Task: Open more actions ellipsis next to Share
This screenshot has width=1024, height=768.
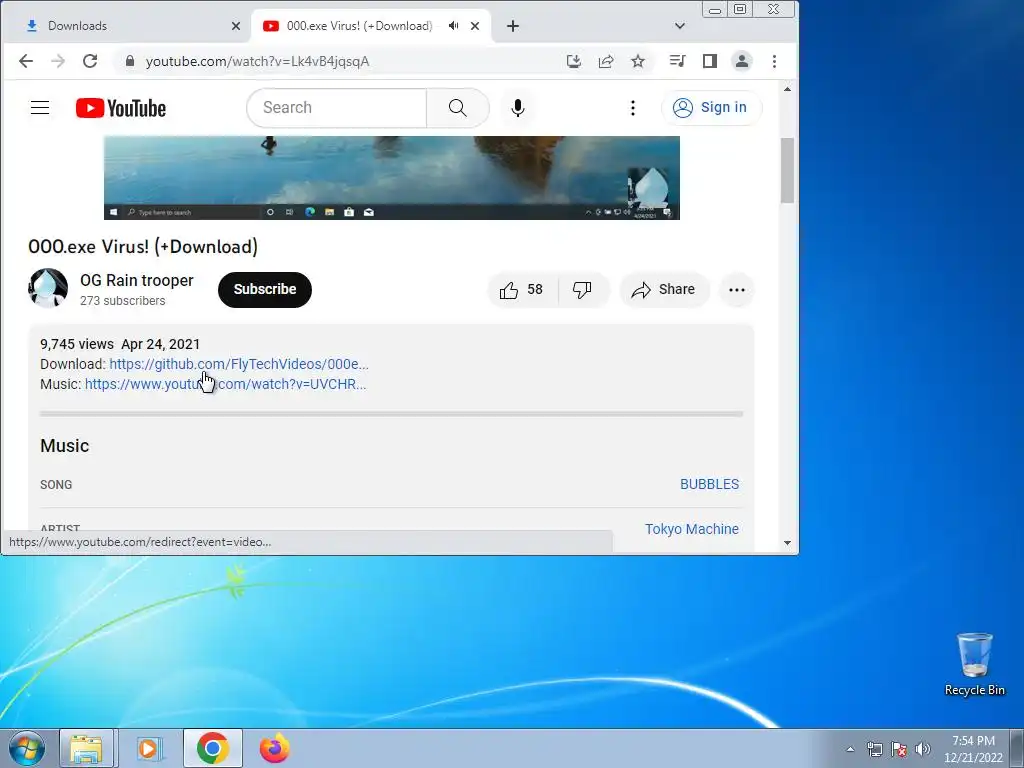Action: (x=737, y=290)
